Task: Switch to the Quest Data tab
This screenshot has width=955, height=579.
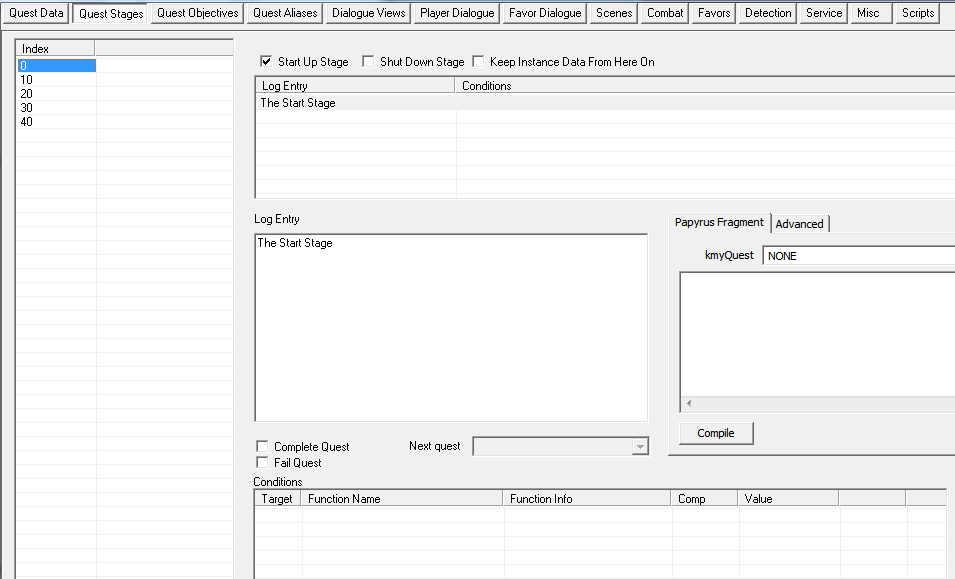Action: [36, 13]
